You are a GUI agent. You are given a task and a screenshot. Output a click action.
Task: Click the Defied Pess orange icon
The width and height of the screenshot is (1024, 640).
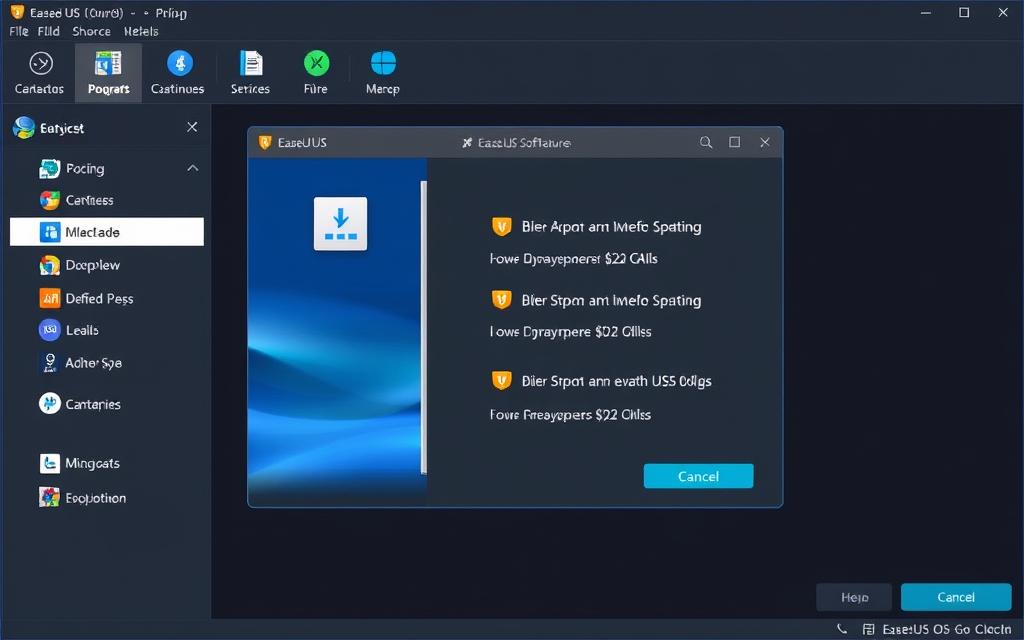pos(50,298)
